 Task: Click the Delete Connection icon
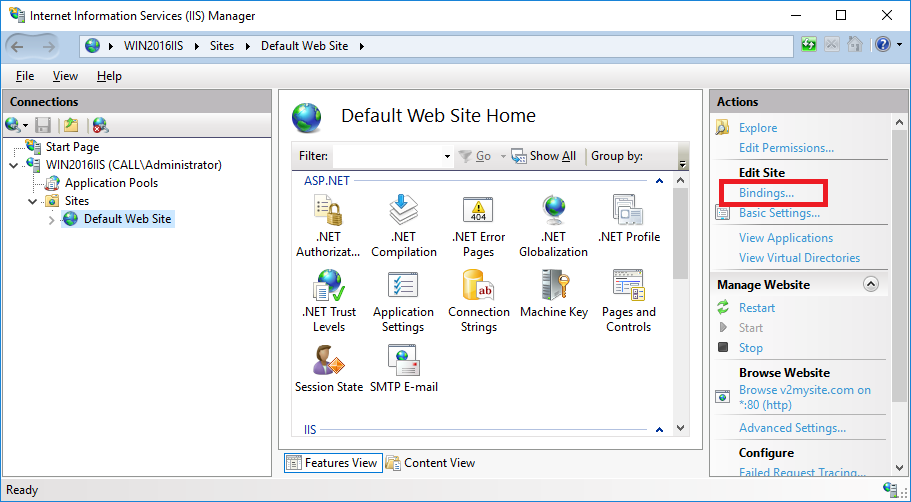101,125
